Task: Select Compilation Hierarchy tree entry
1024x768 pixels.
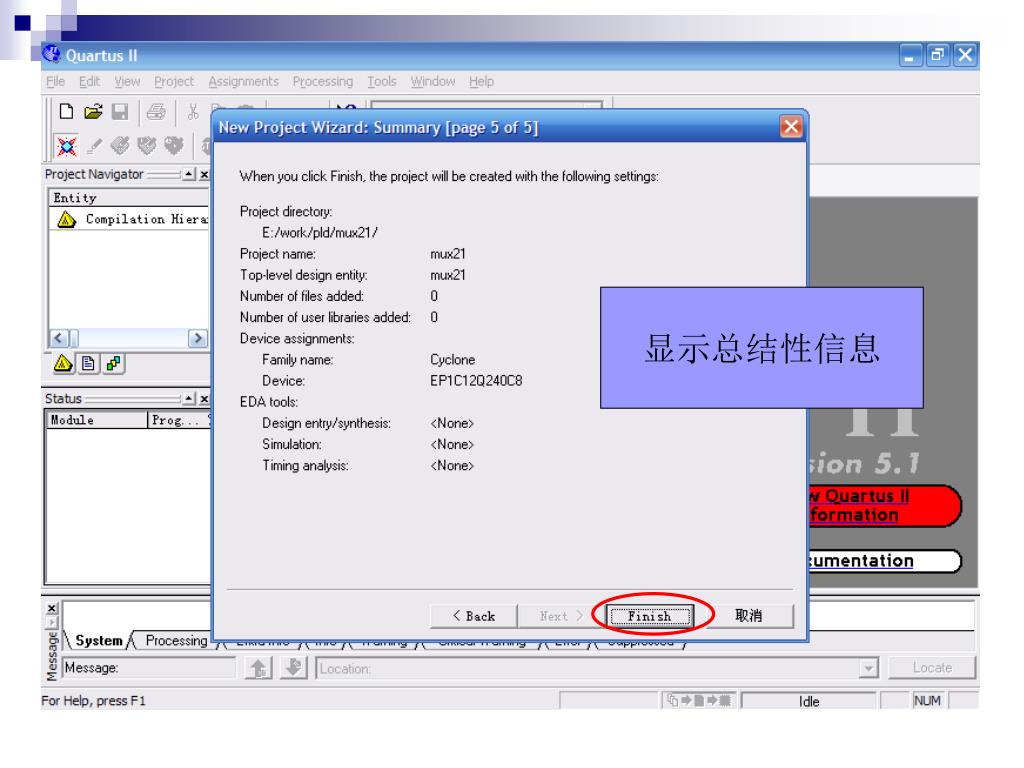Action: point(132,219)
